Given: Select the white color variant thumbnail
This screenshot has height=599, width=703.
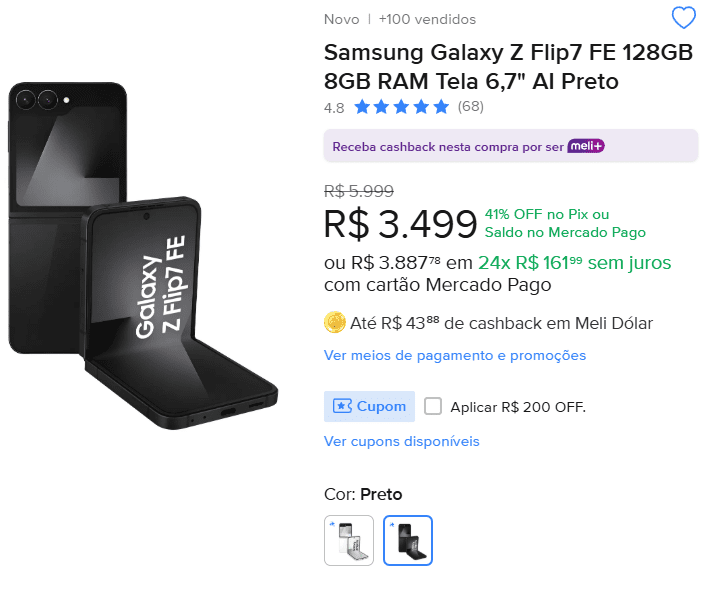Looking at the screenshot, I should pos(349,540).
